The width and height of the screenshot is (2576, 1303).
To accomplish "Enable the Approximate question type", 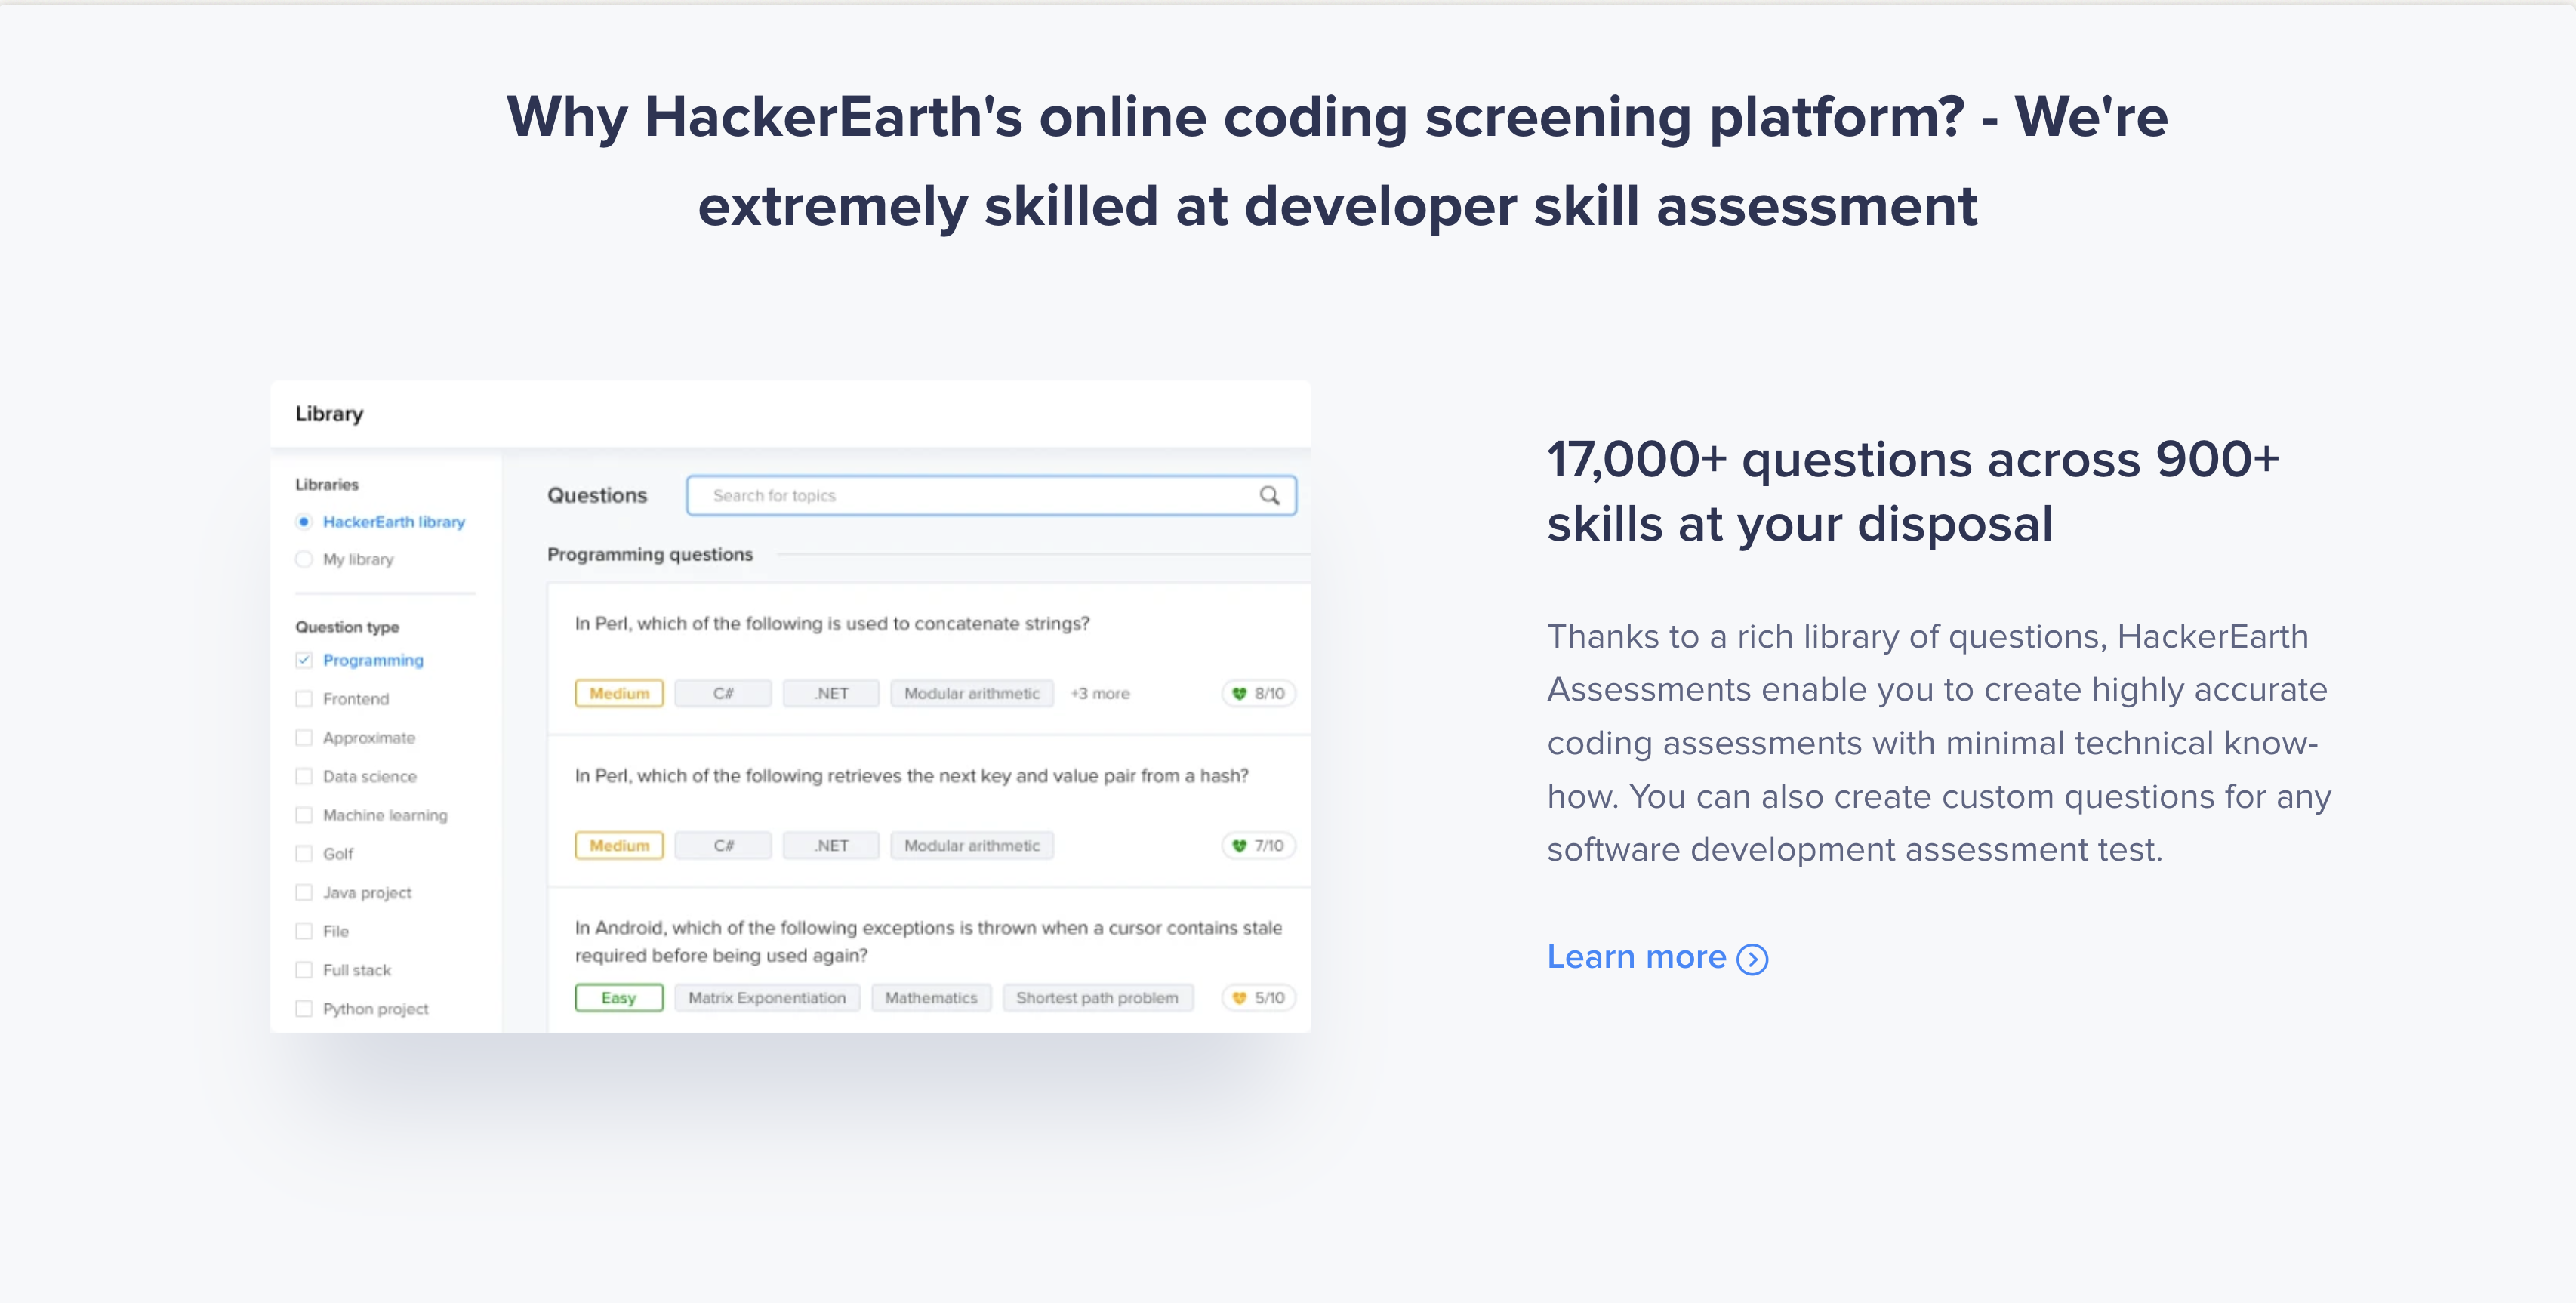I will coord(304,737).
